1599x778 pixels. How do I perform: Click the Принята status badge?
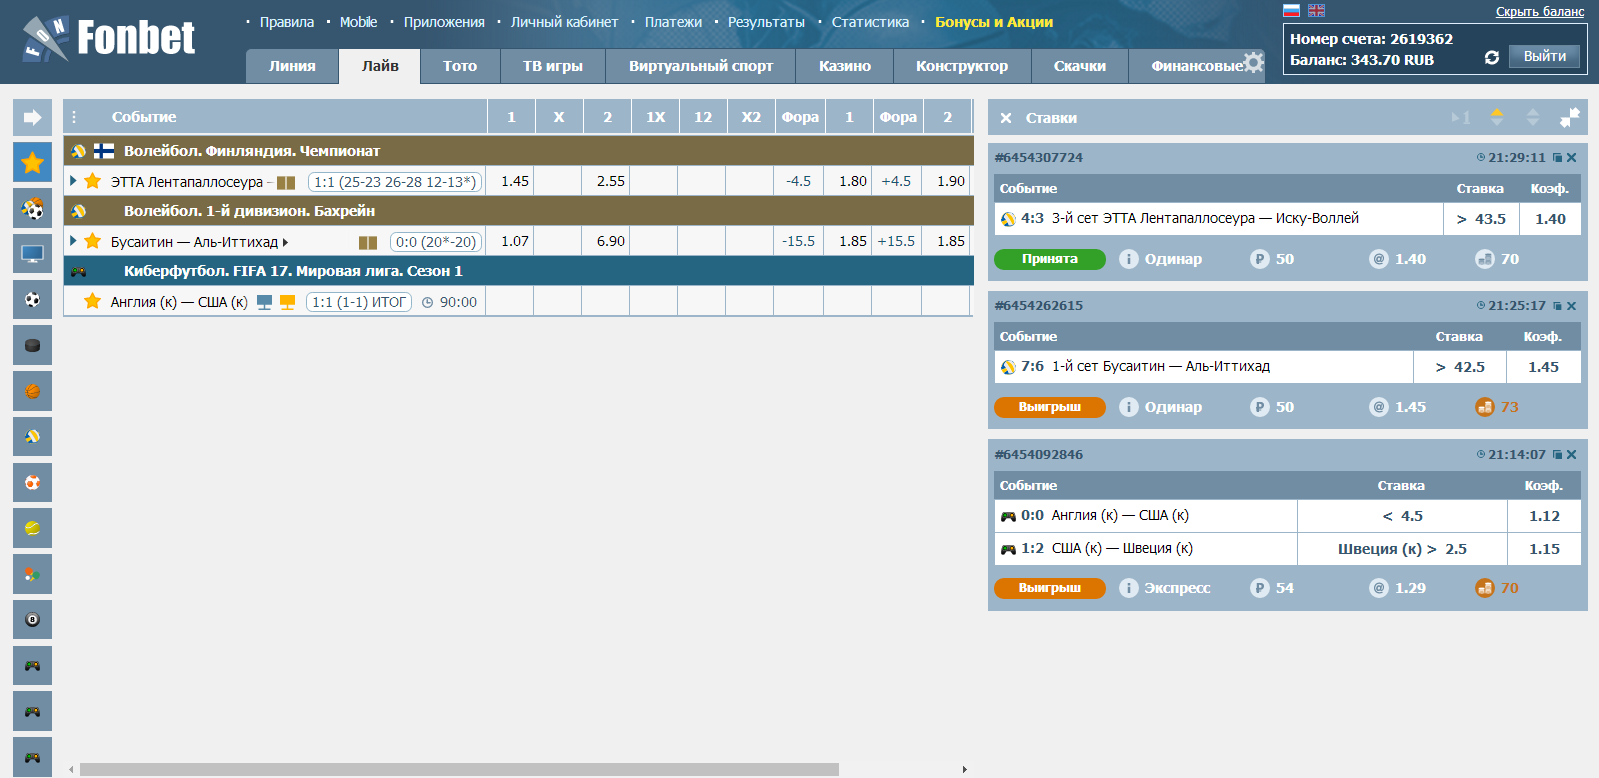tap(1050, 259)
